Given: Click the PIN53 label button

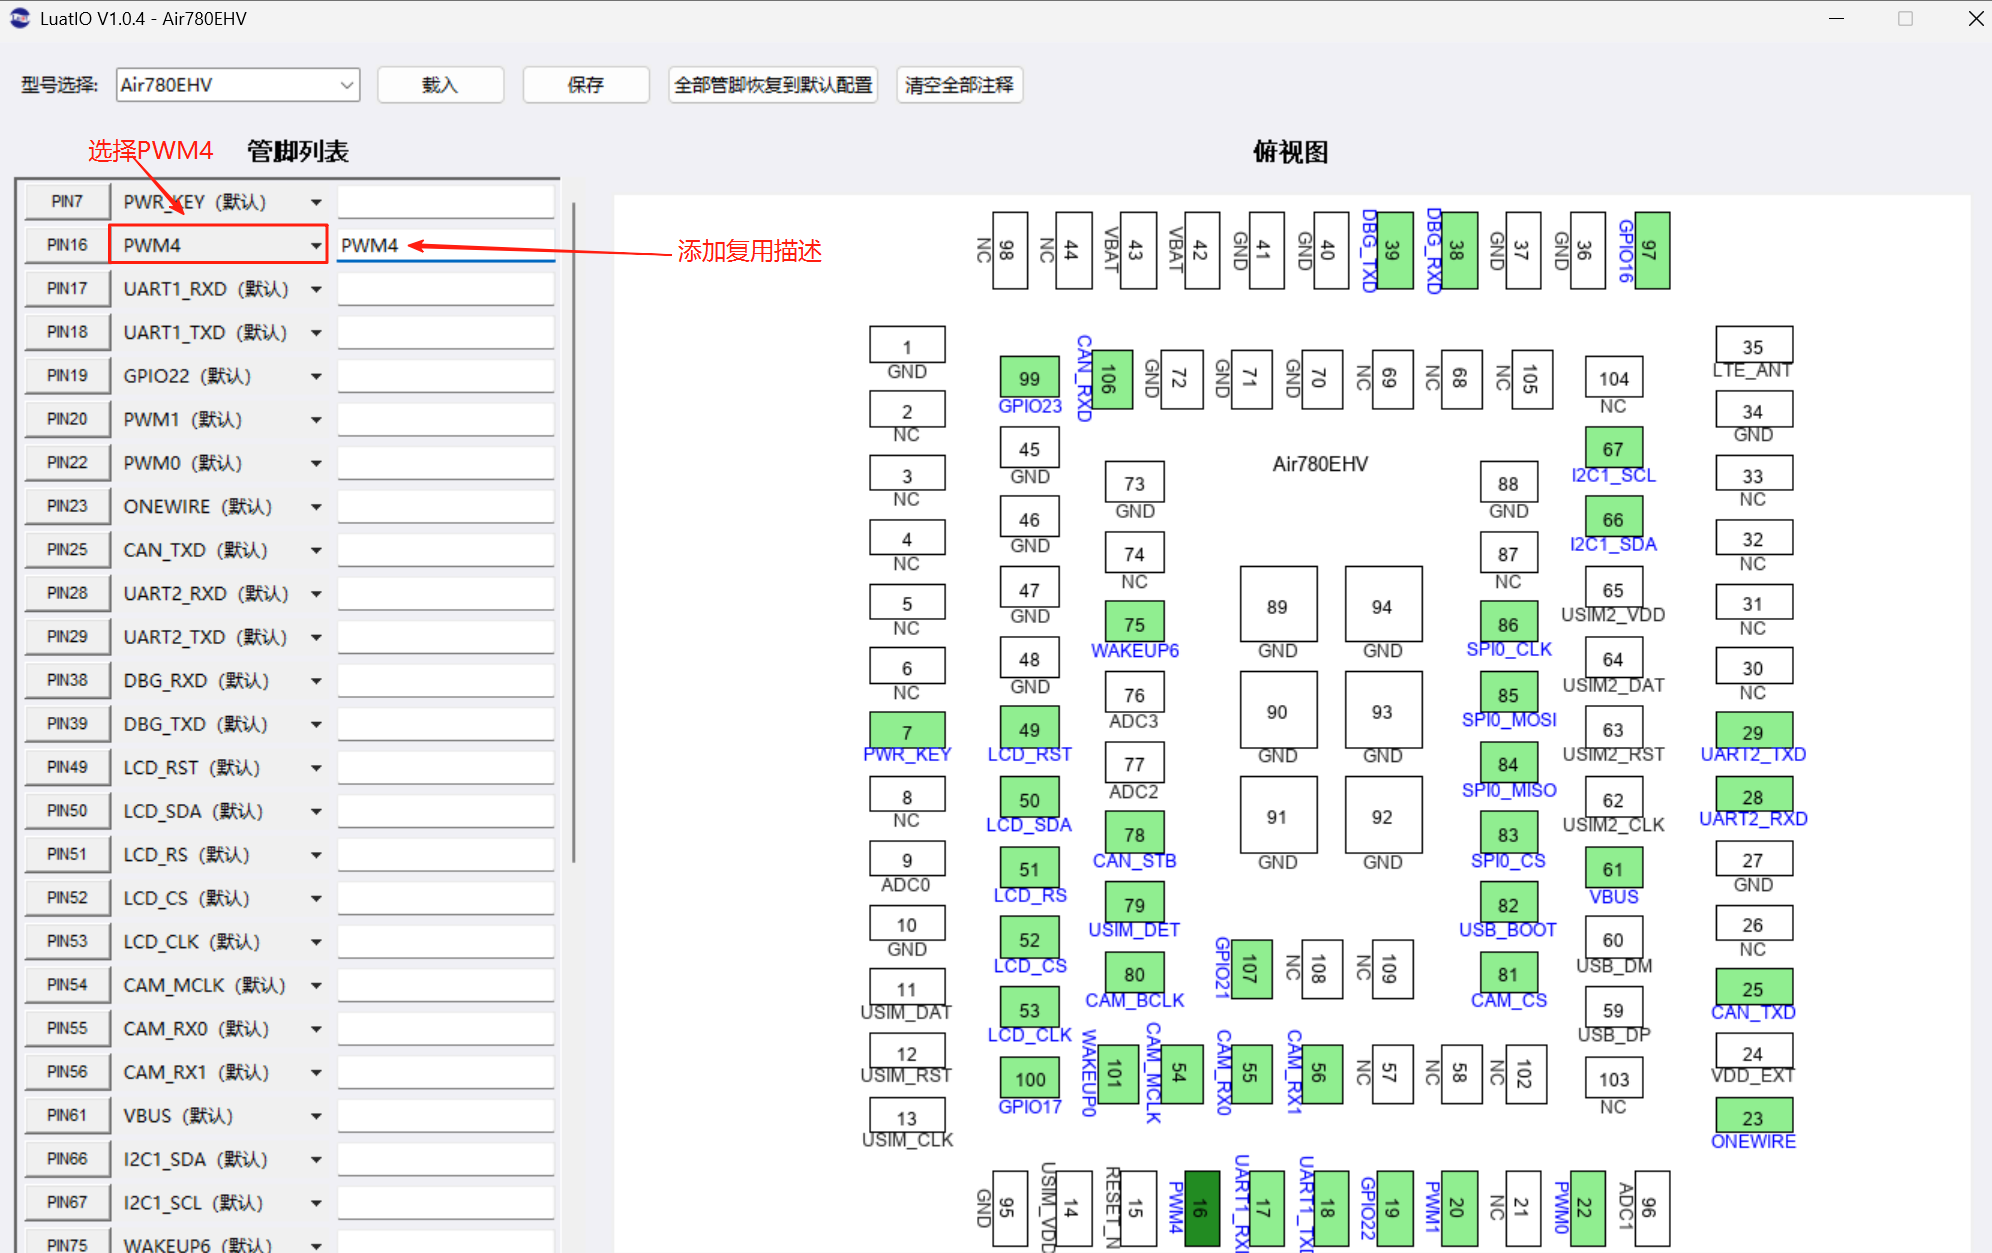Looking at the screenshot, I should 67,941.
